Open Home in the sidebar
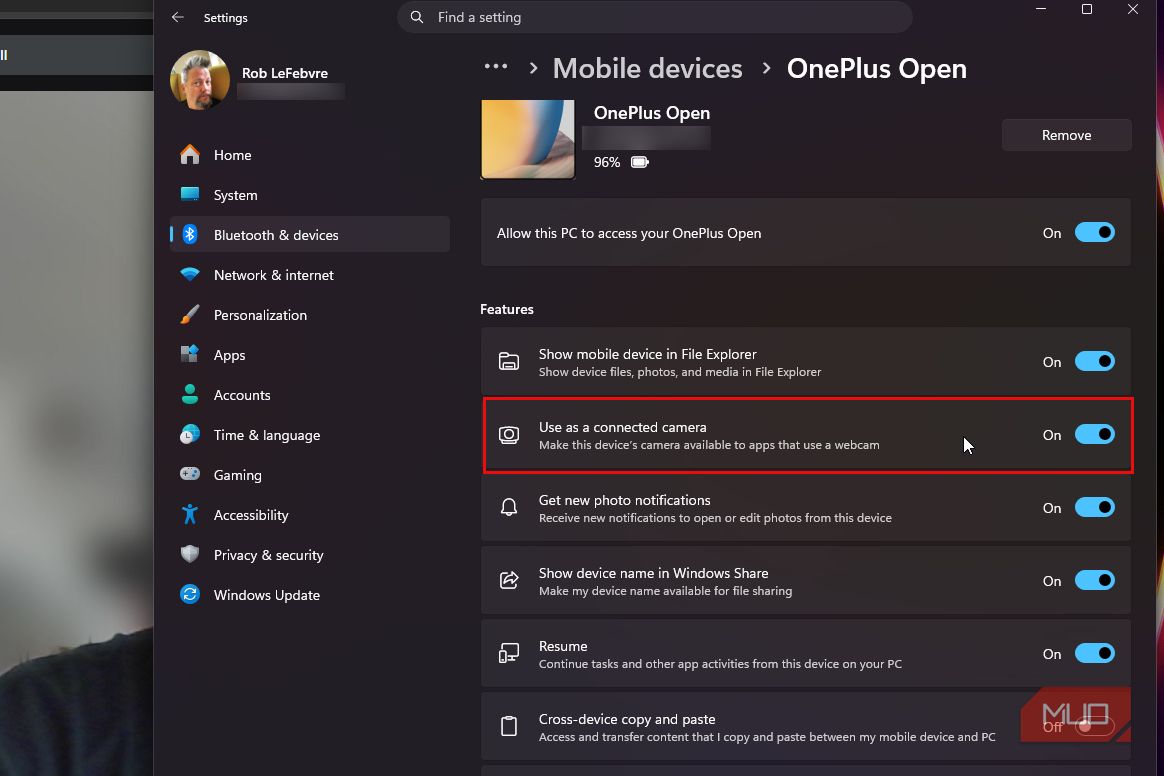 (310, 154)
